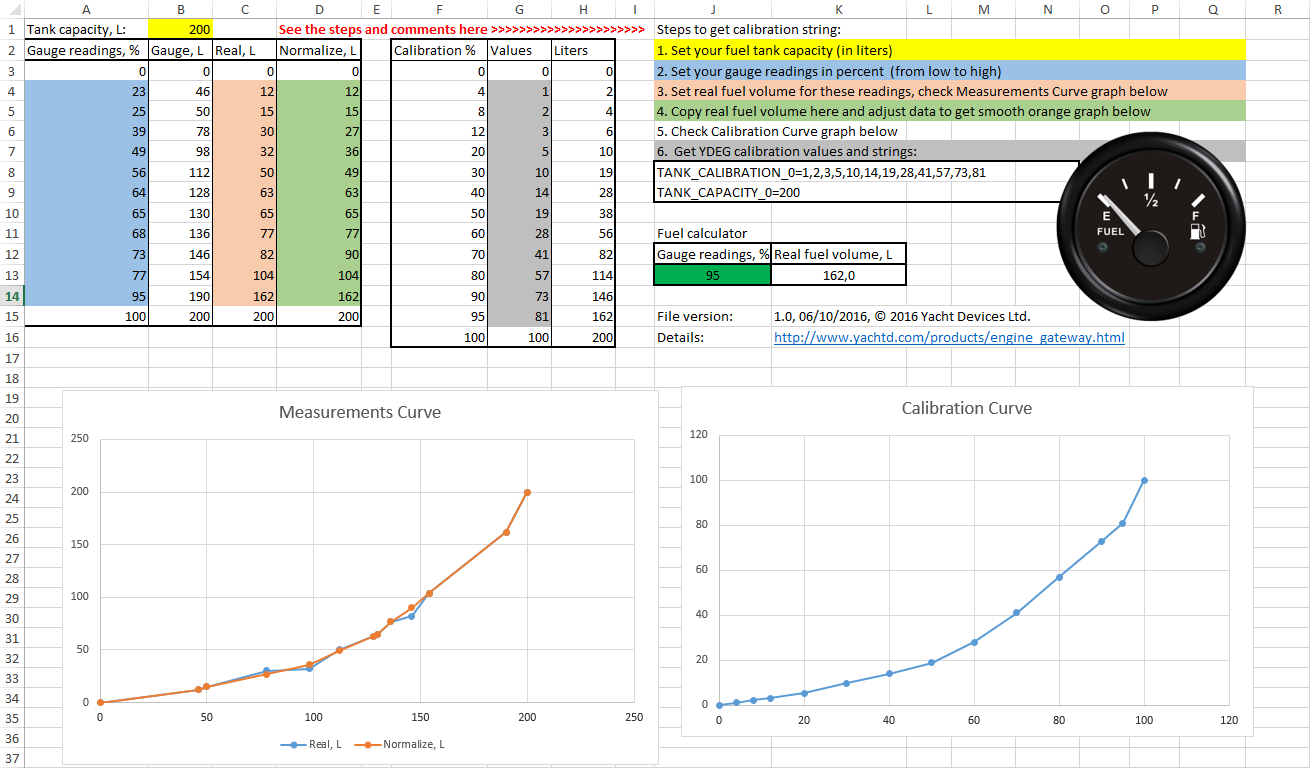
Task: Select row header 1
Action: 11,30
